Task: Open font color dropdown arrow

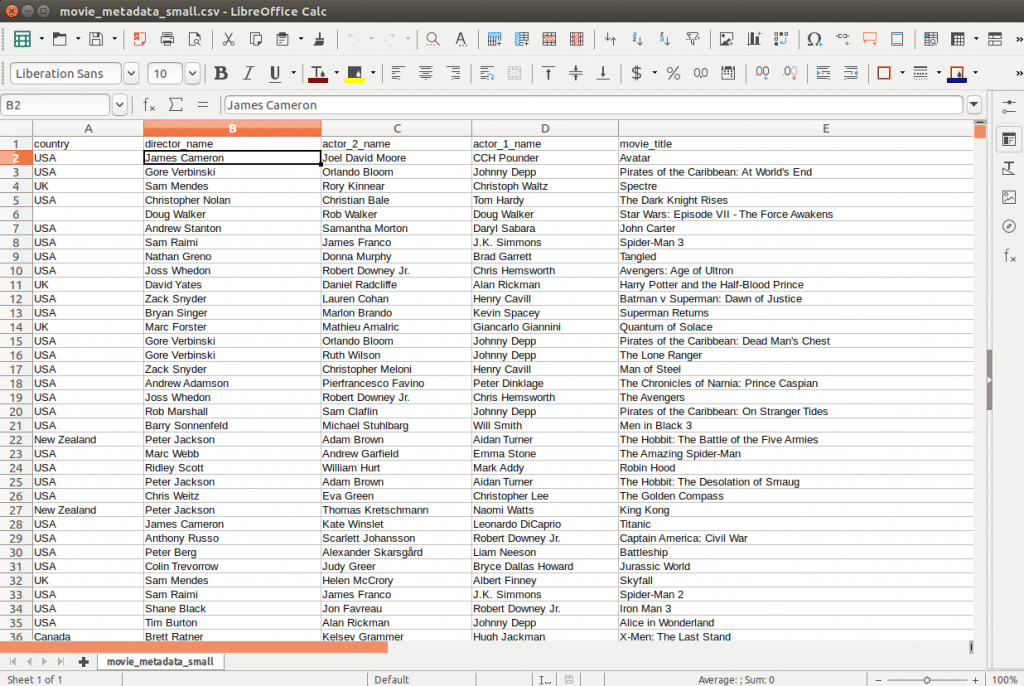Action: [336, 73]
